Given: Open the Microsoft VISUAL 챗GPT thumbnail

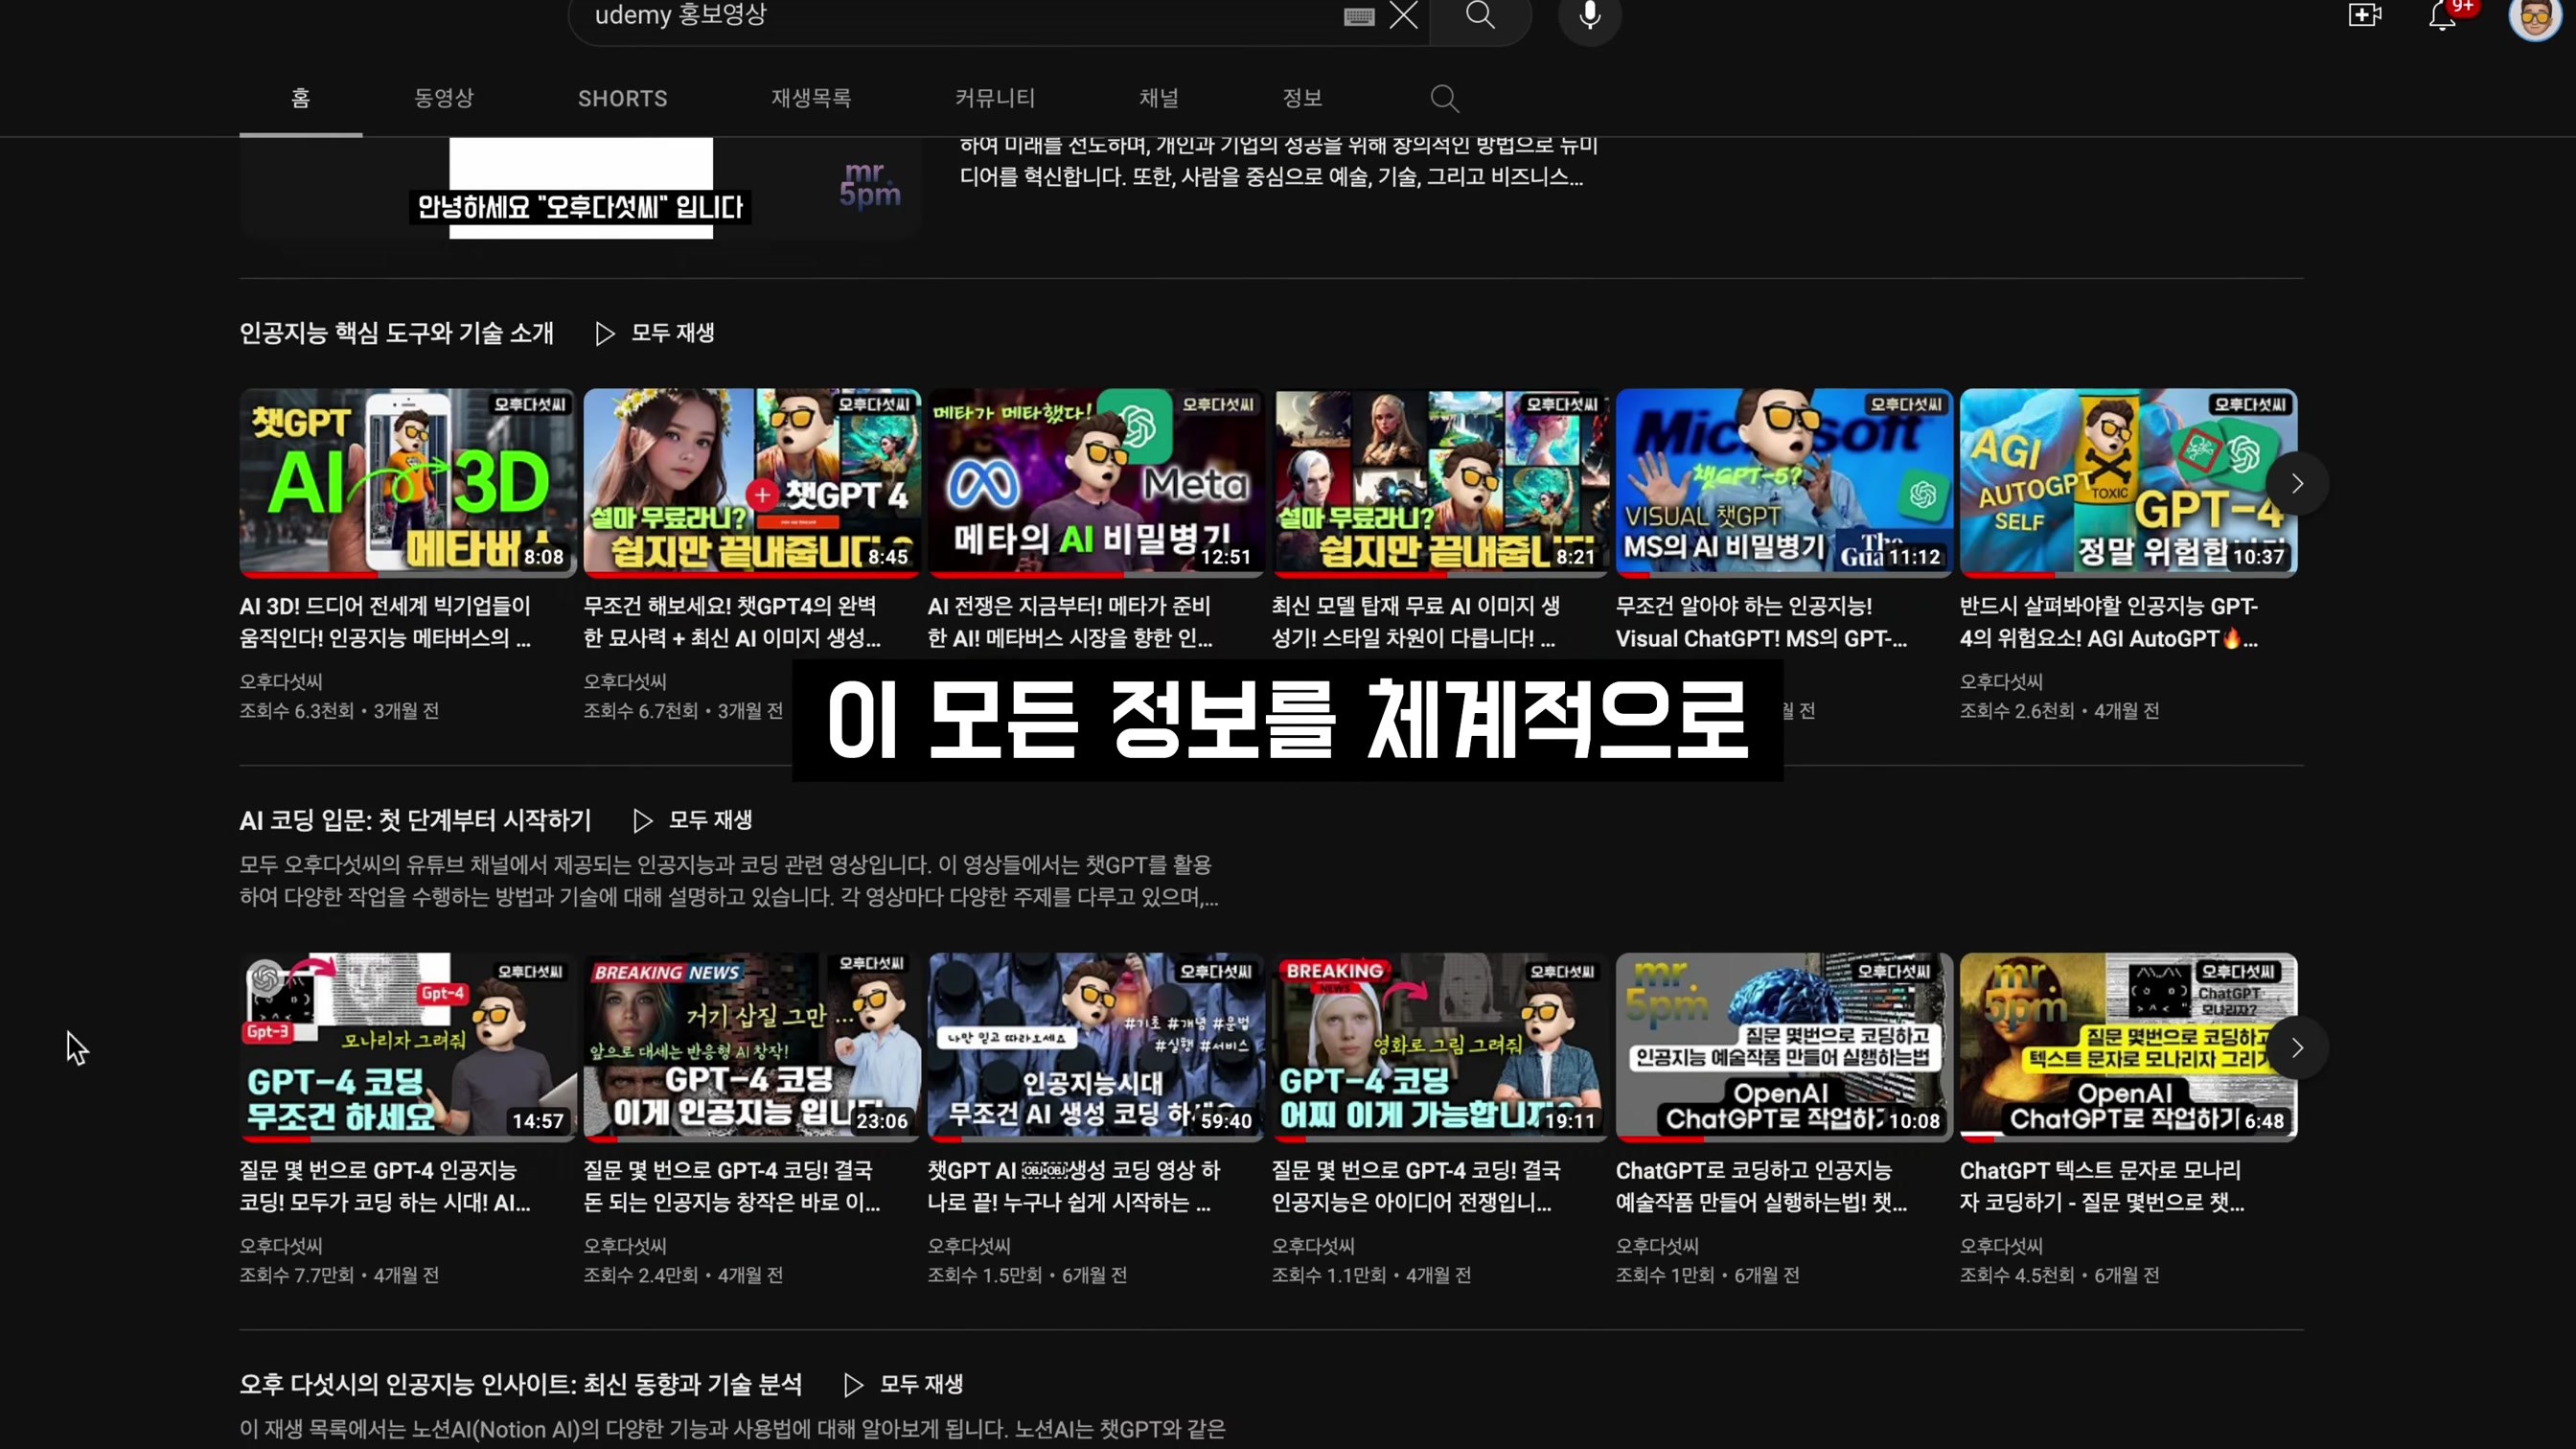Looking at the screenshot, I should tap(1784, 483).
